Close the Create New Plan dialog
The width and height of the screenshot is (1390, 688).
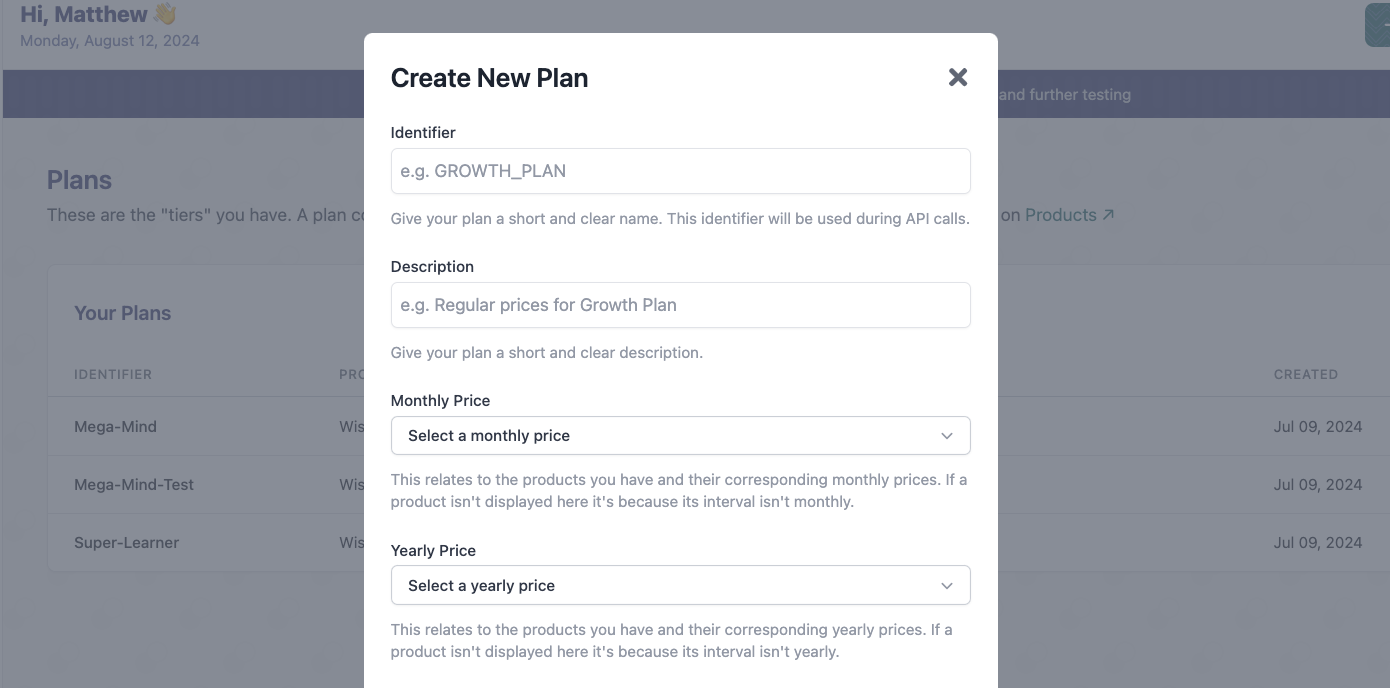pos(958,77)
